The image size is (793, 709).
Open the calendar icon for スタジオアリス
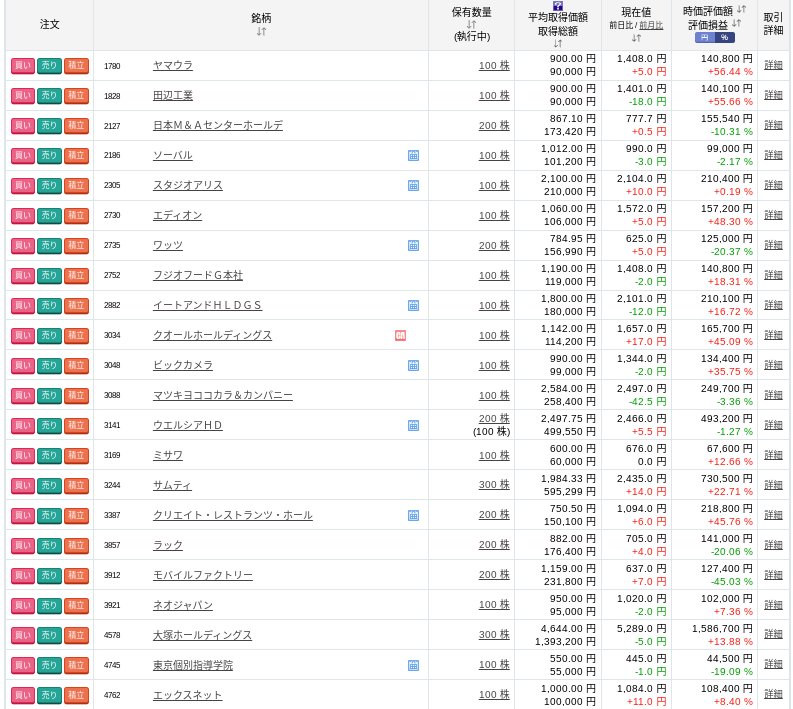click(413, 185)
